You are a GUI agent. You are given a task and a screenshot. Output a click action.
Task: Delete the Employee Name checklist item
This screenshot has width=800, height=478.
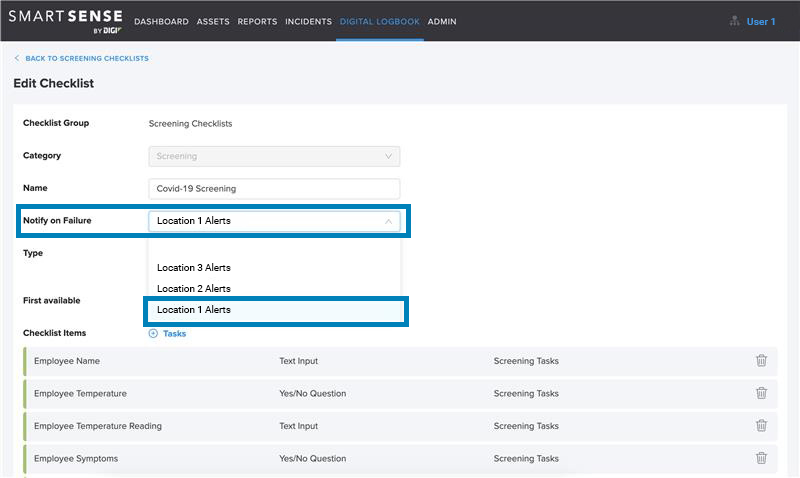click(x=761, y=360)
